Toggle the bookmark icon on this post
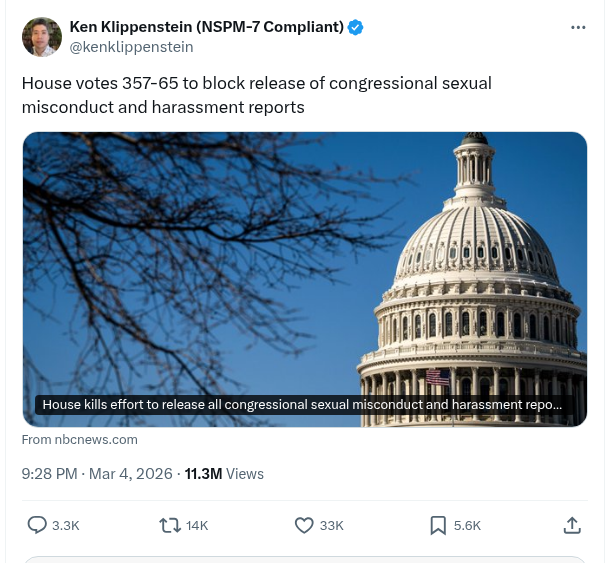Viewport: 608px width, 563px height. (437, 525)
